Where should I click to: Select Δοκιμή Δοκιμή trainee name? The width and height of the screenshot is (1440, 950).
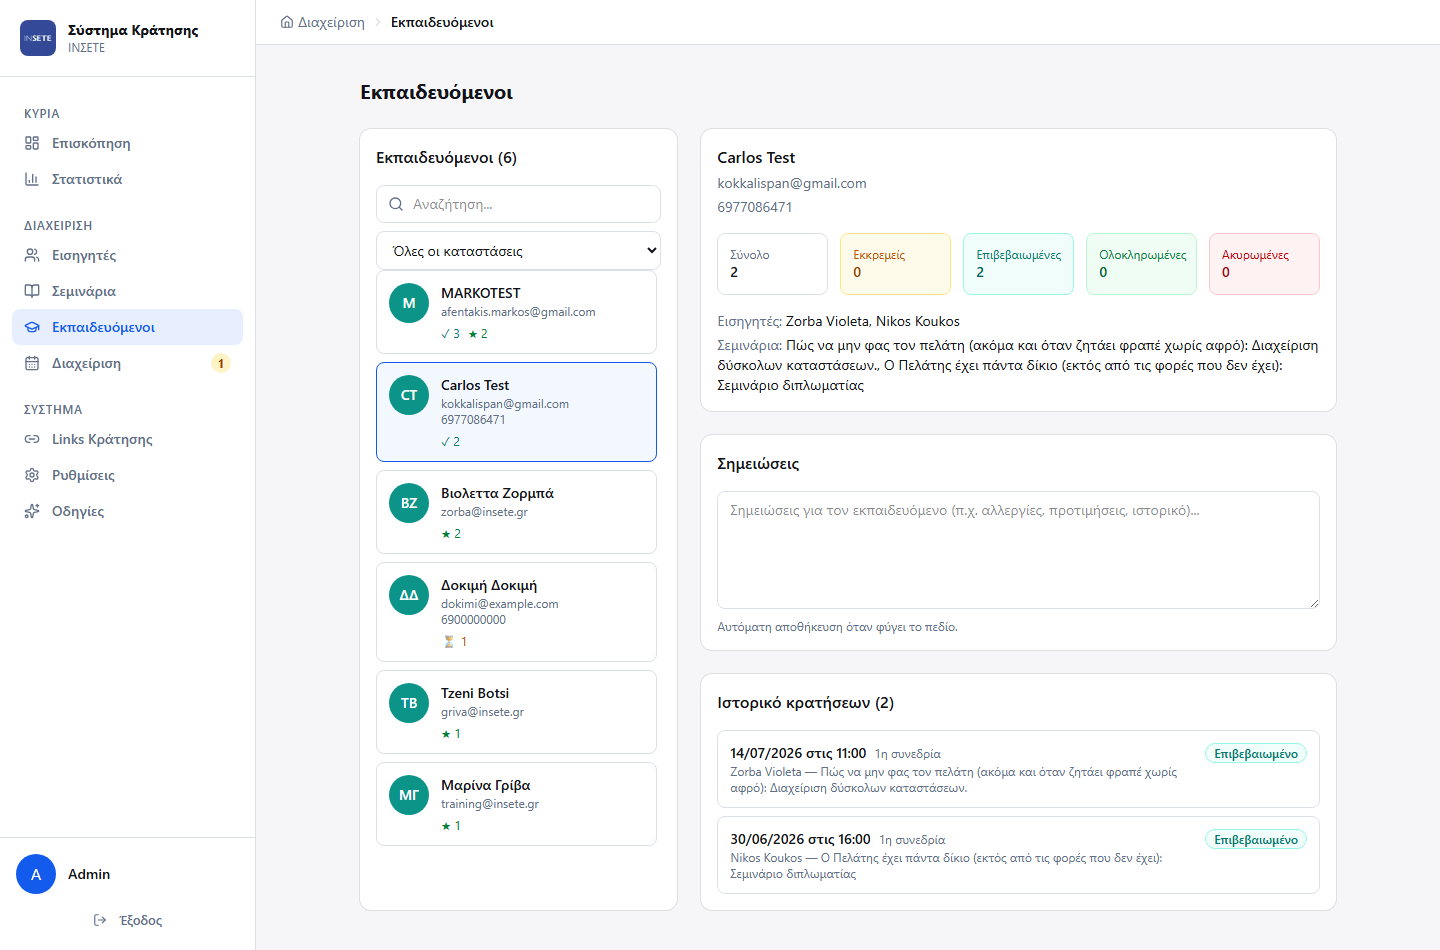tap(489, 585)
